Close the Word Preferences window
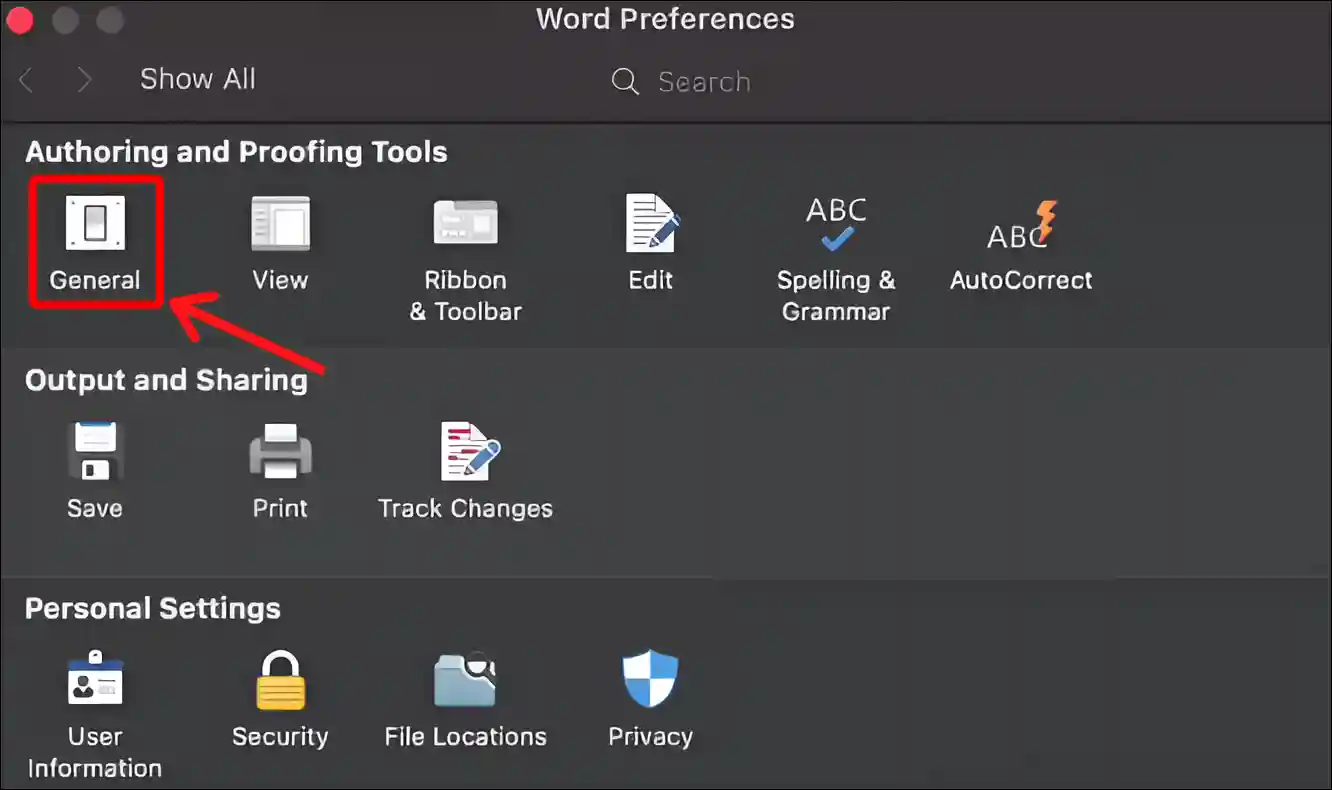Viewport: 1332px width, 790px height. pos(19,20)
